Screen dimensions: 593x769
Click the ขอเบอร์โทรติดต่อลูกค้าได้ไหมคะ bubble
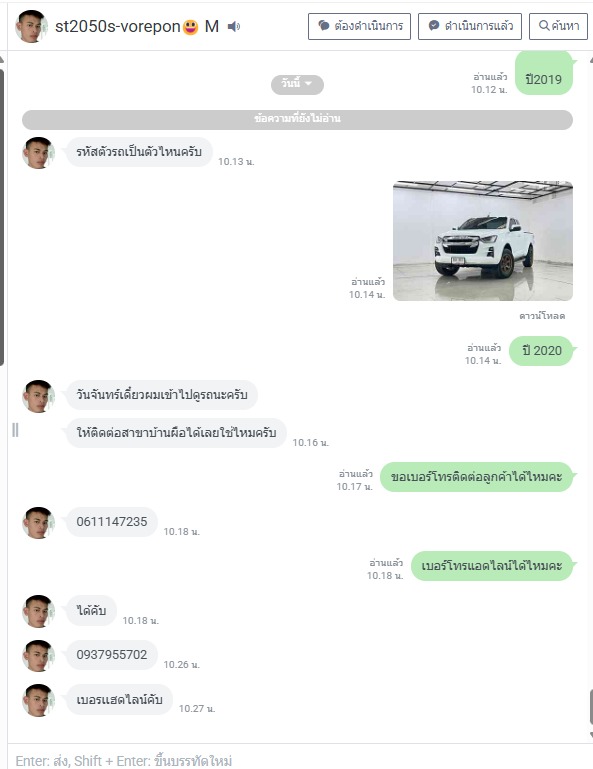(477, 477)
